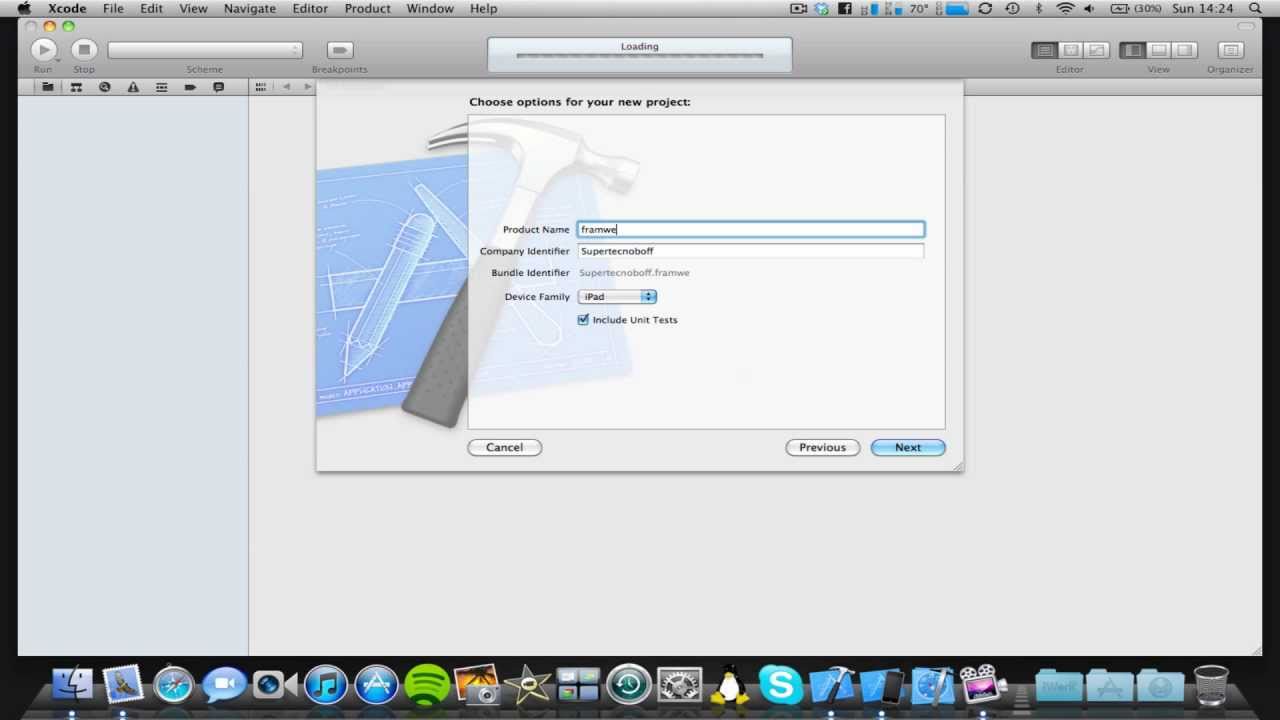Click the Run button in Xcode toolbar
Image resolution: width=1280 pixels, height=720 pixels.
43,49
